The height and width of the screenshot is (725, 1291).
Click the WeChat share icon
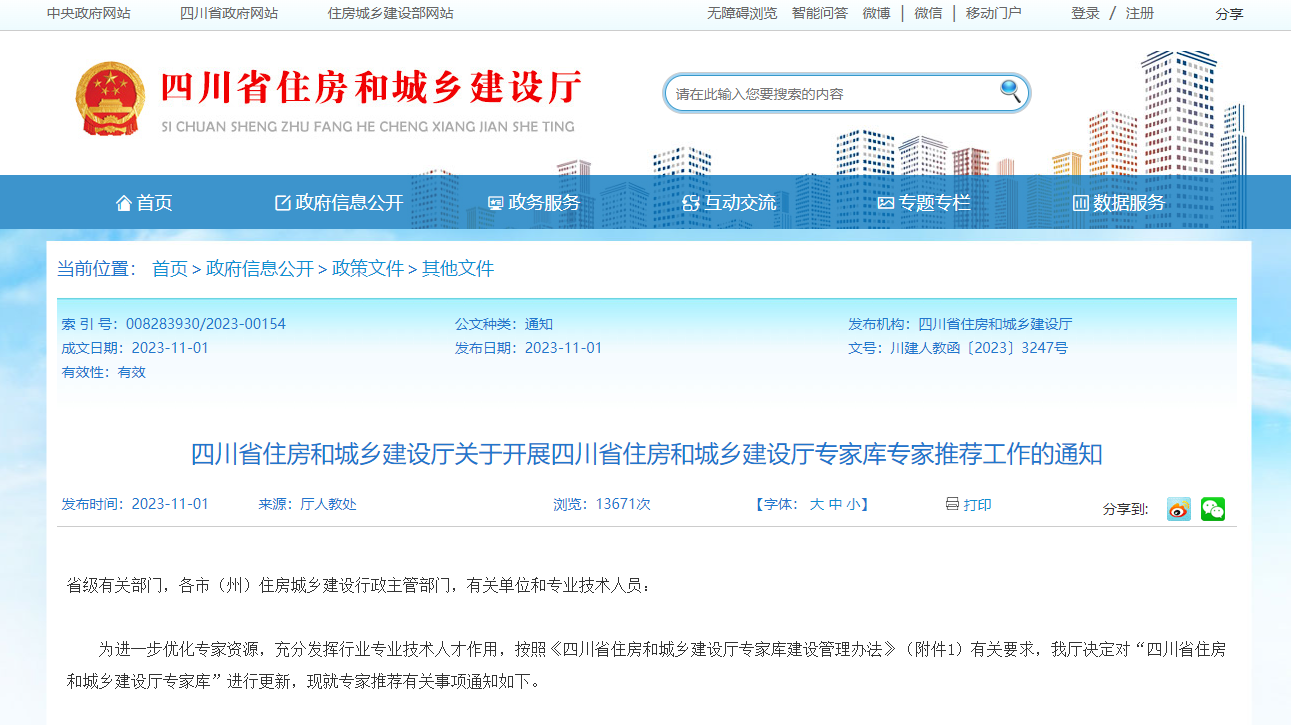tap(1213, 509)
